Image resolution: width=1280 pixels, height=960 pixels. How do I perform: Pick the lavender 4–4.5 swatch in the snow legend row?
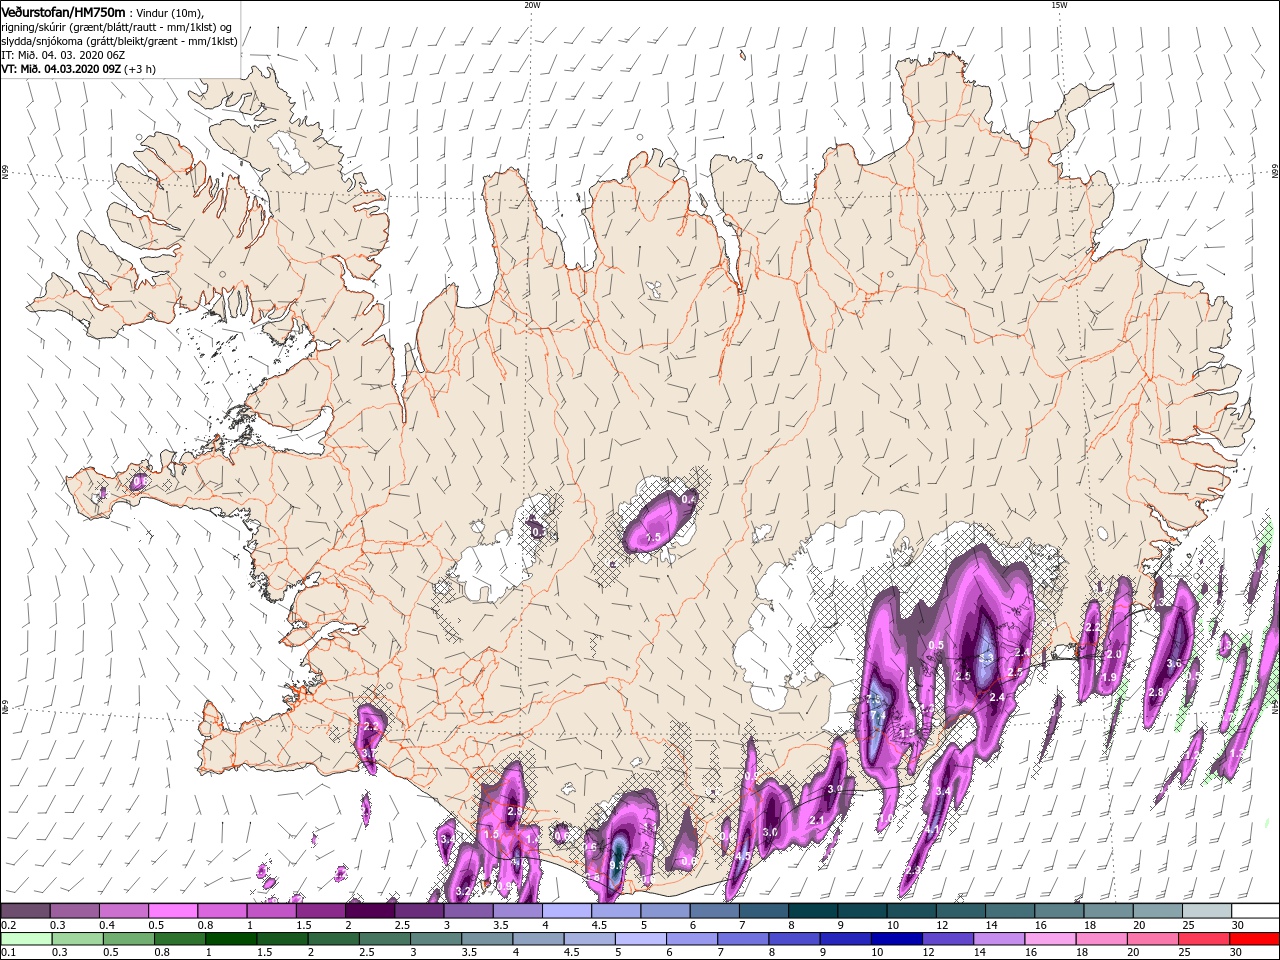coord(566,911)
